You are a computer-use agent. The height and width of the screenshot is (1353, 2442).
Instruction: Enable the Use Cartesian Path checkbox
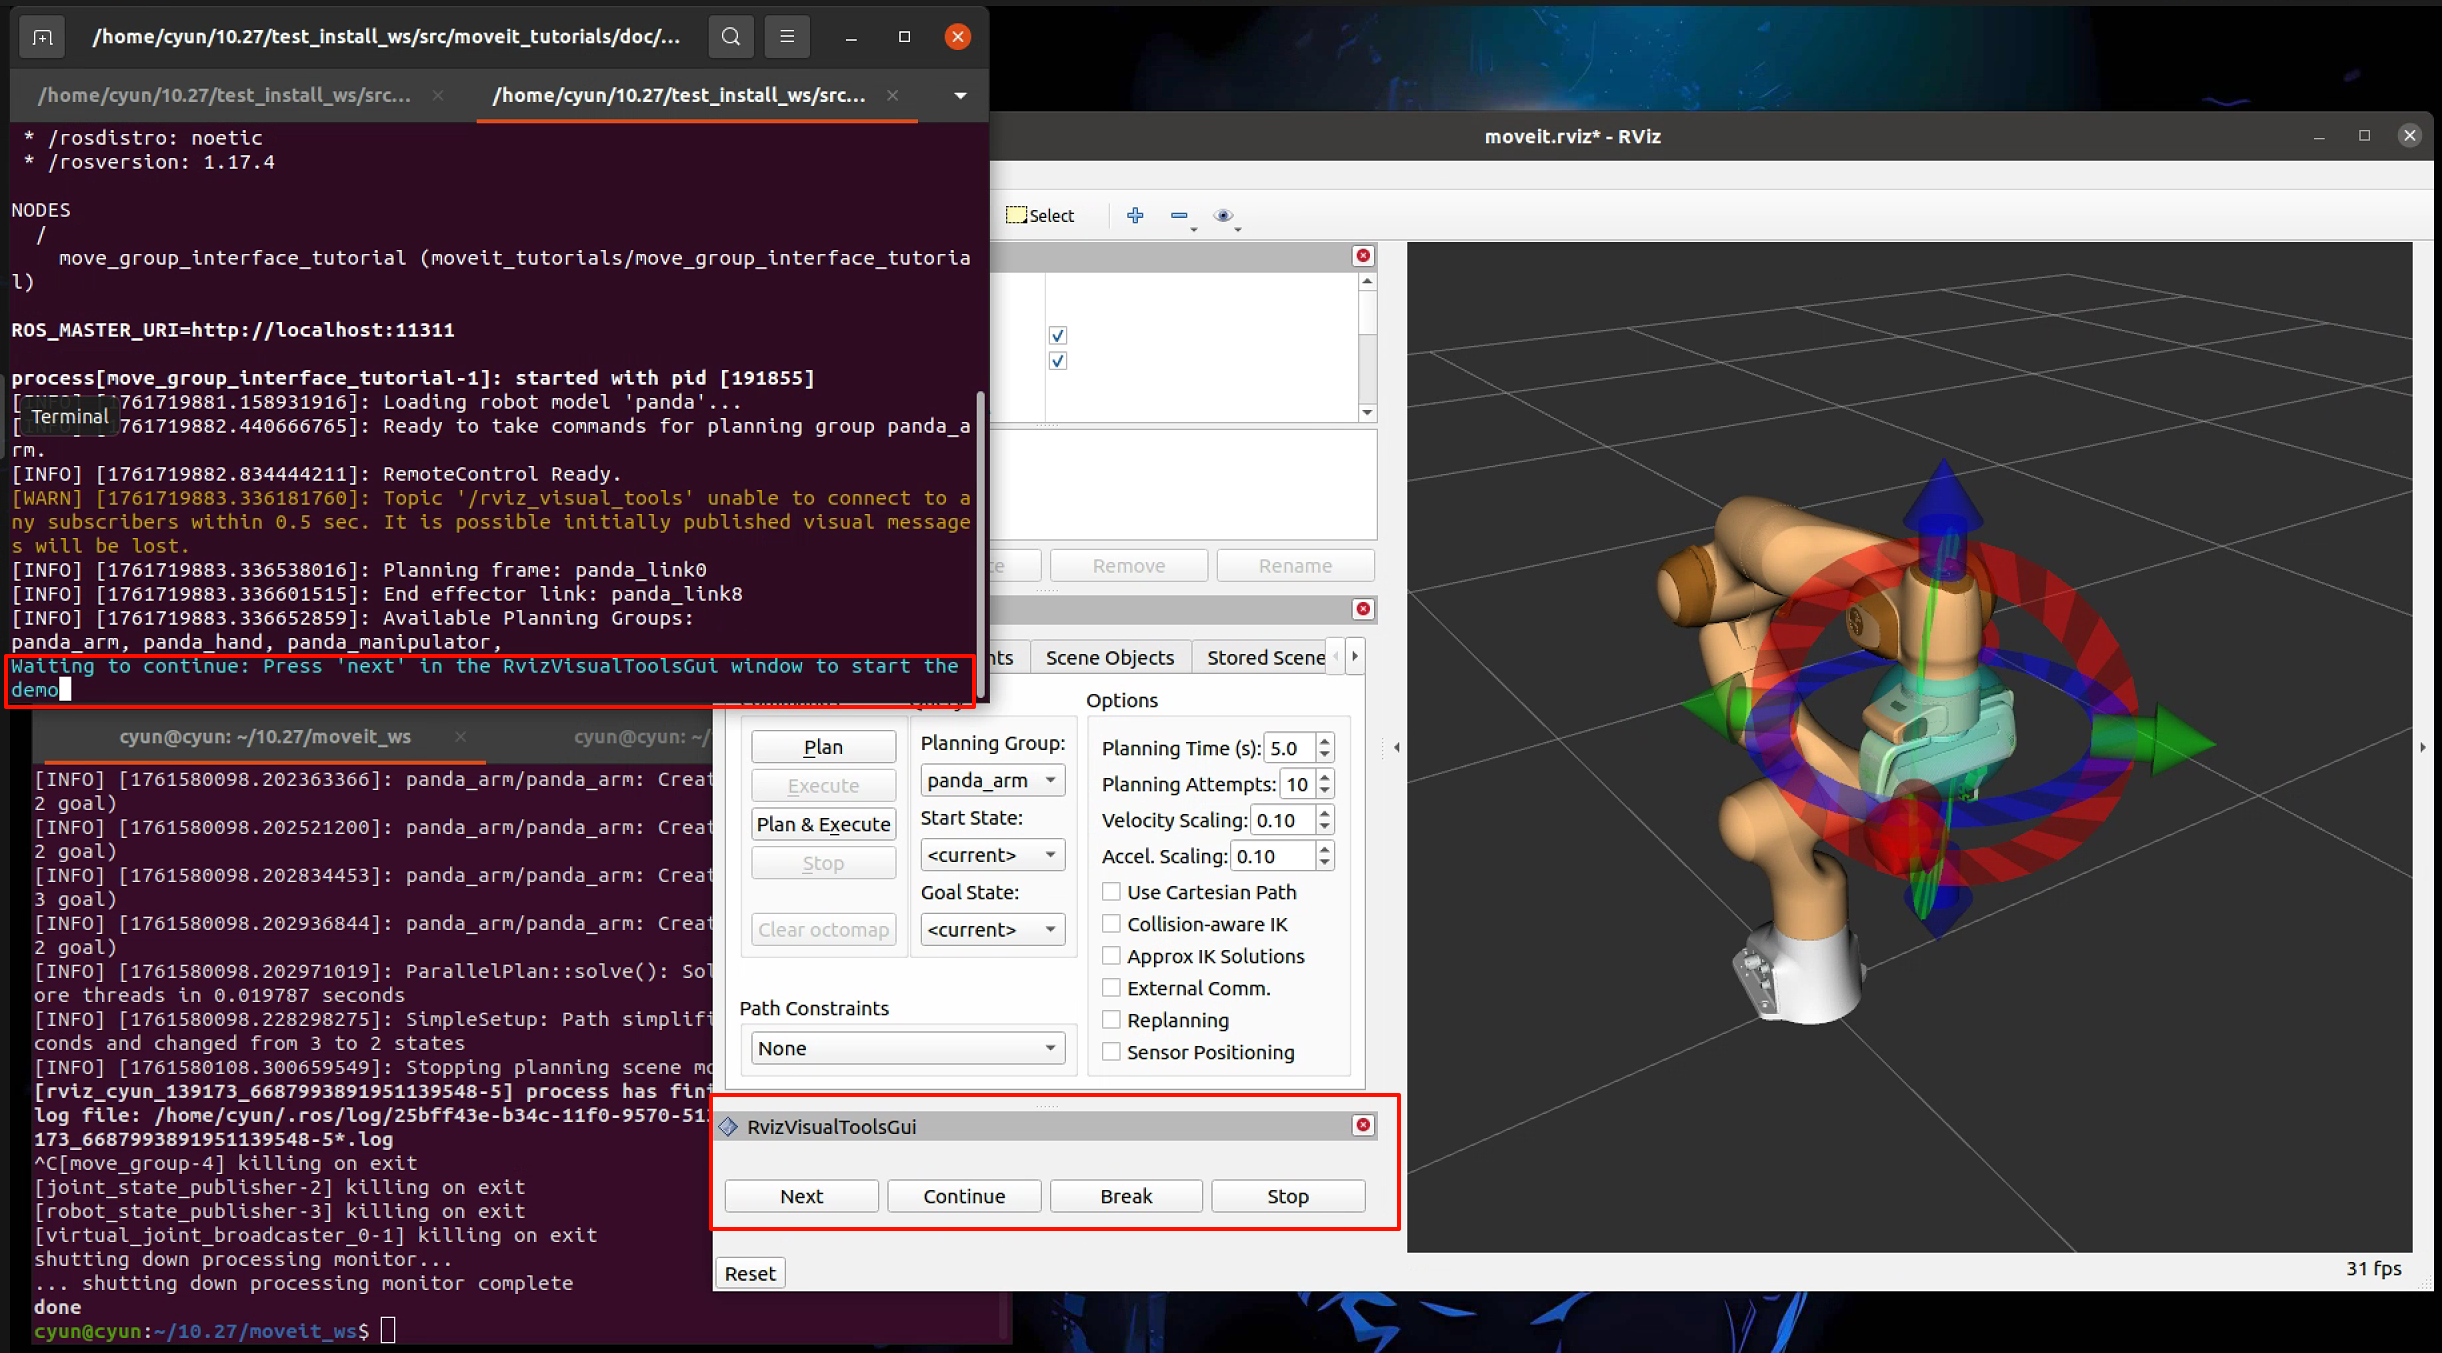[1111, 892]
